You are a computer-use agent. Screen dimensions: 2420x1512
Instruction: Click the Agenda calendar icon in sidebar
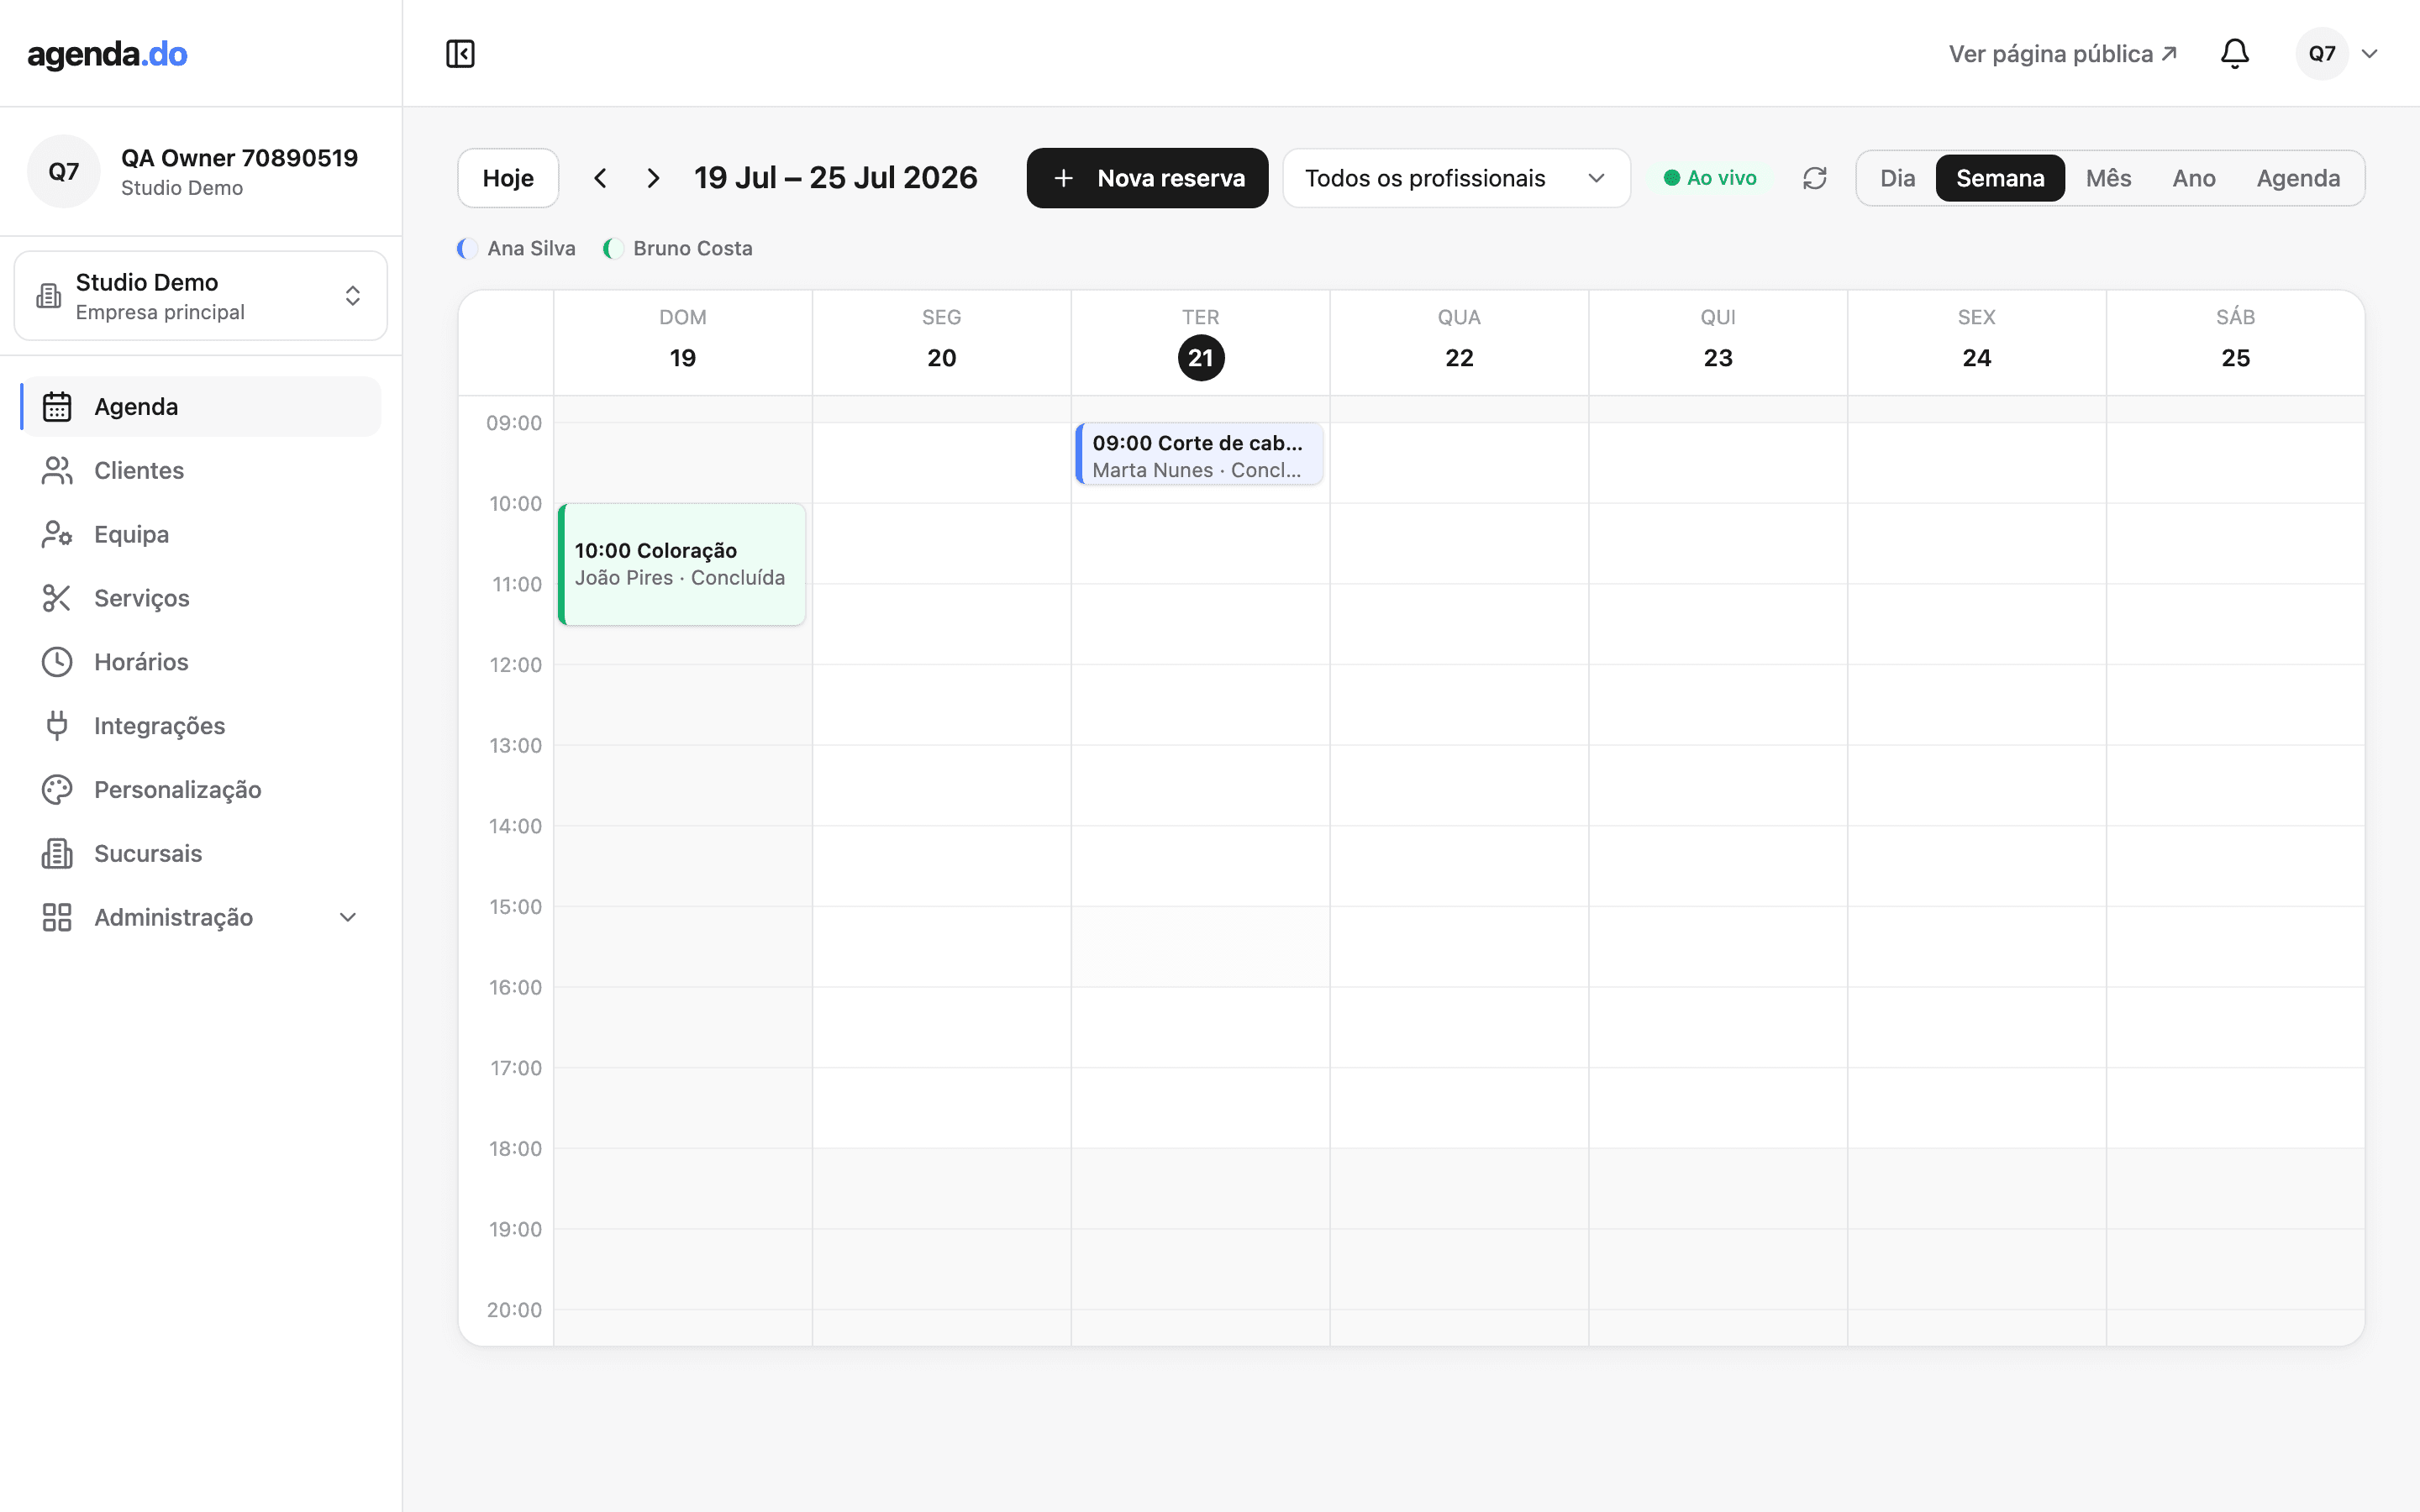[57, 407]
